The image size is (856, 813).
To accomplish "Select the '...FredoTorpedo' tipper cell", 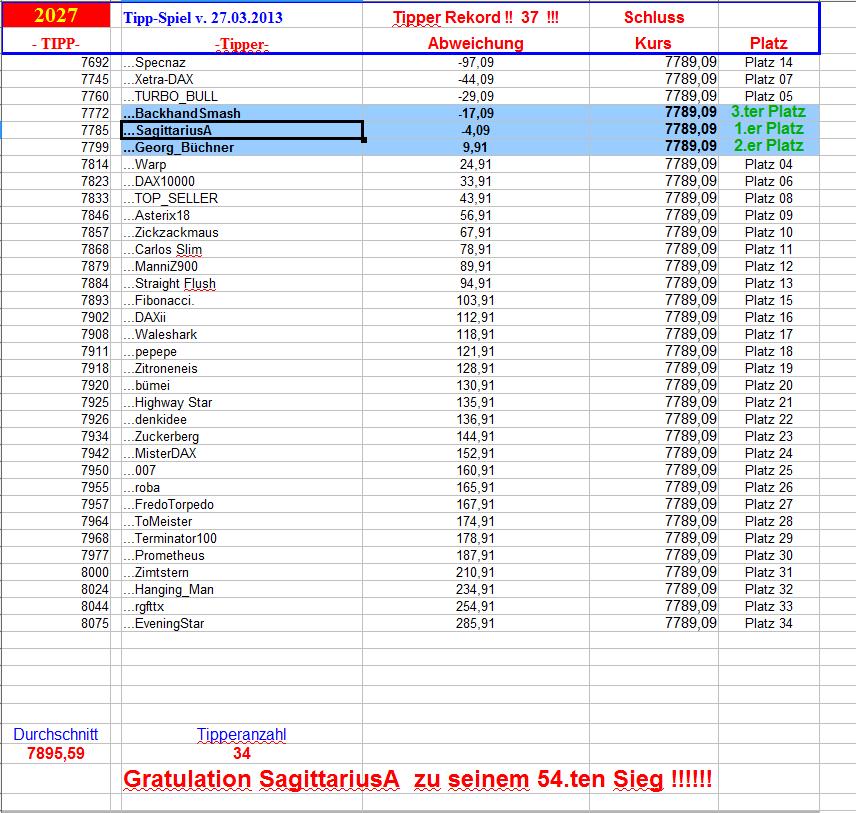I will click(x=241, y=505).
